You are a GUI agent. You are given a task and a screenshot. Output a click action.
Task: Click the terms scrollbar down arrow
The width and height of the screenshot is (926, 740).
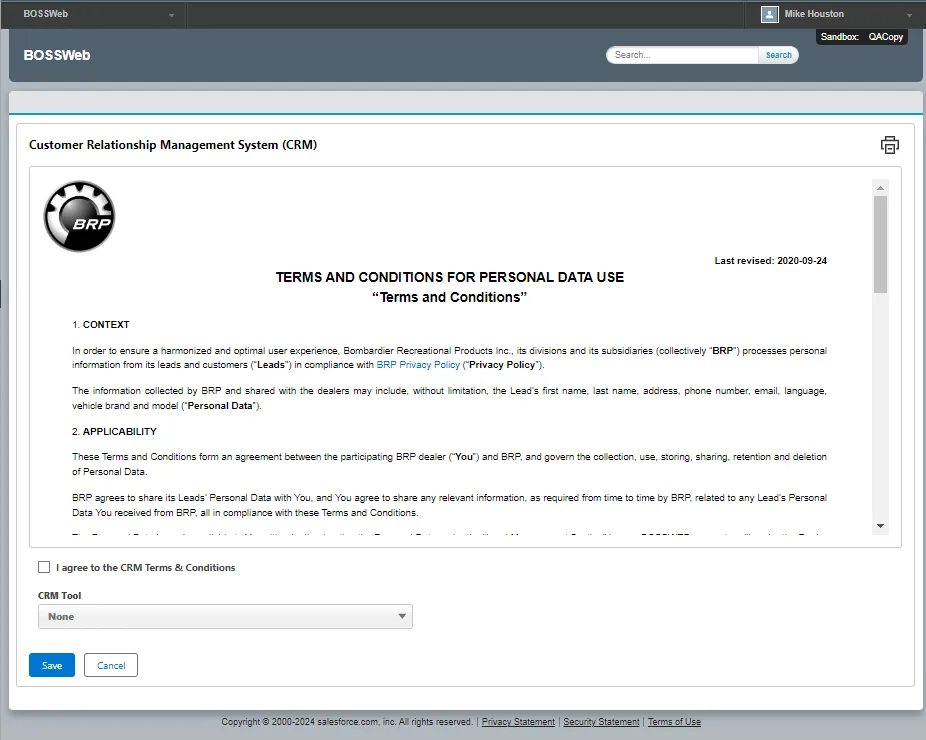point(880,526)
